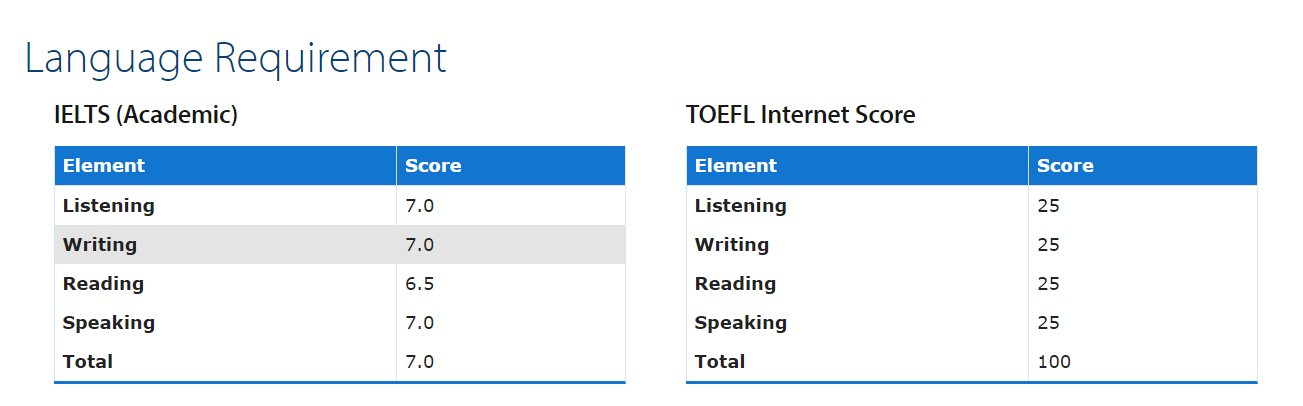Click the IELTS Total row label
This screenshot has width=1303, height=406.
88,362
